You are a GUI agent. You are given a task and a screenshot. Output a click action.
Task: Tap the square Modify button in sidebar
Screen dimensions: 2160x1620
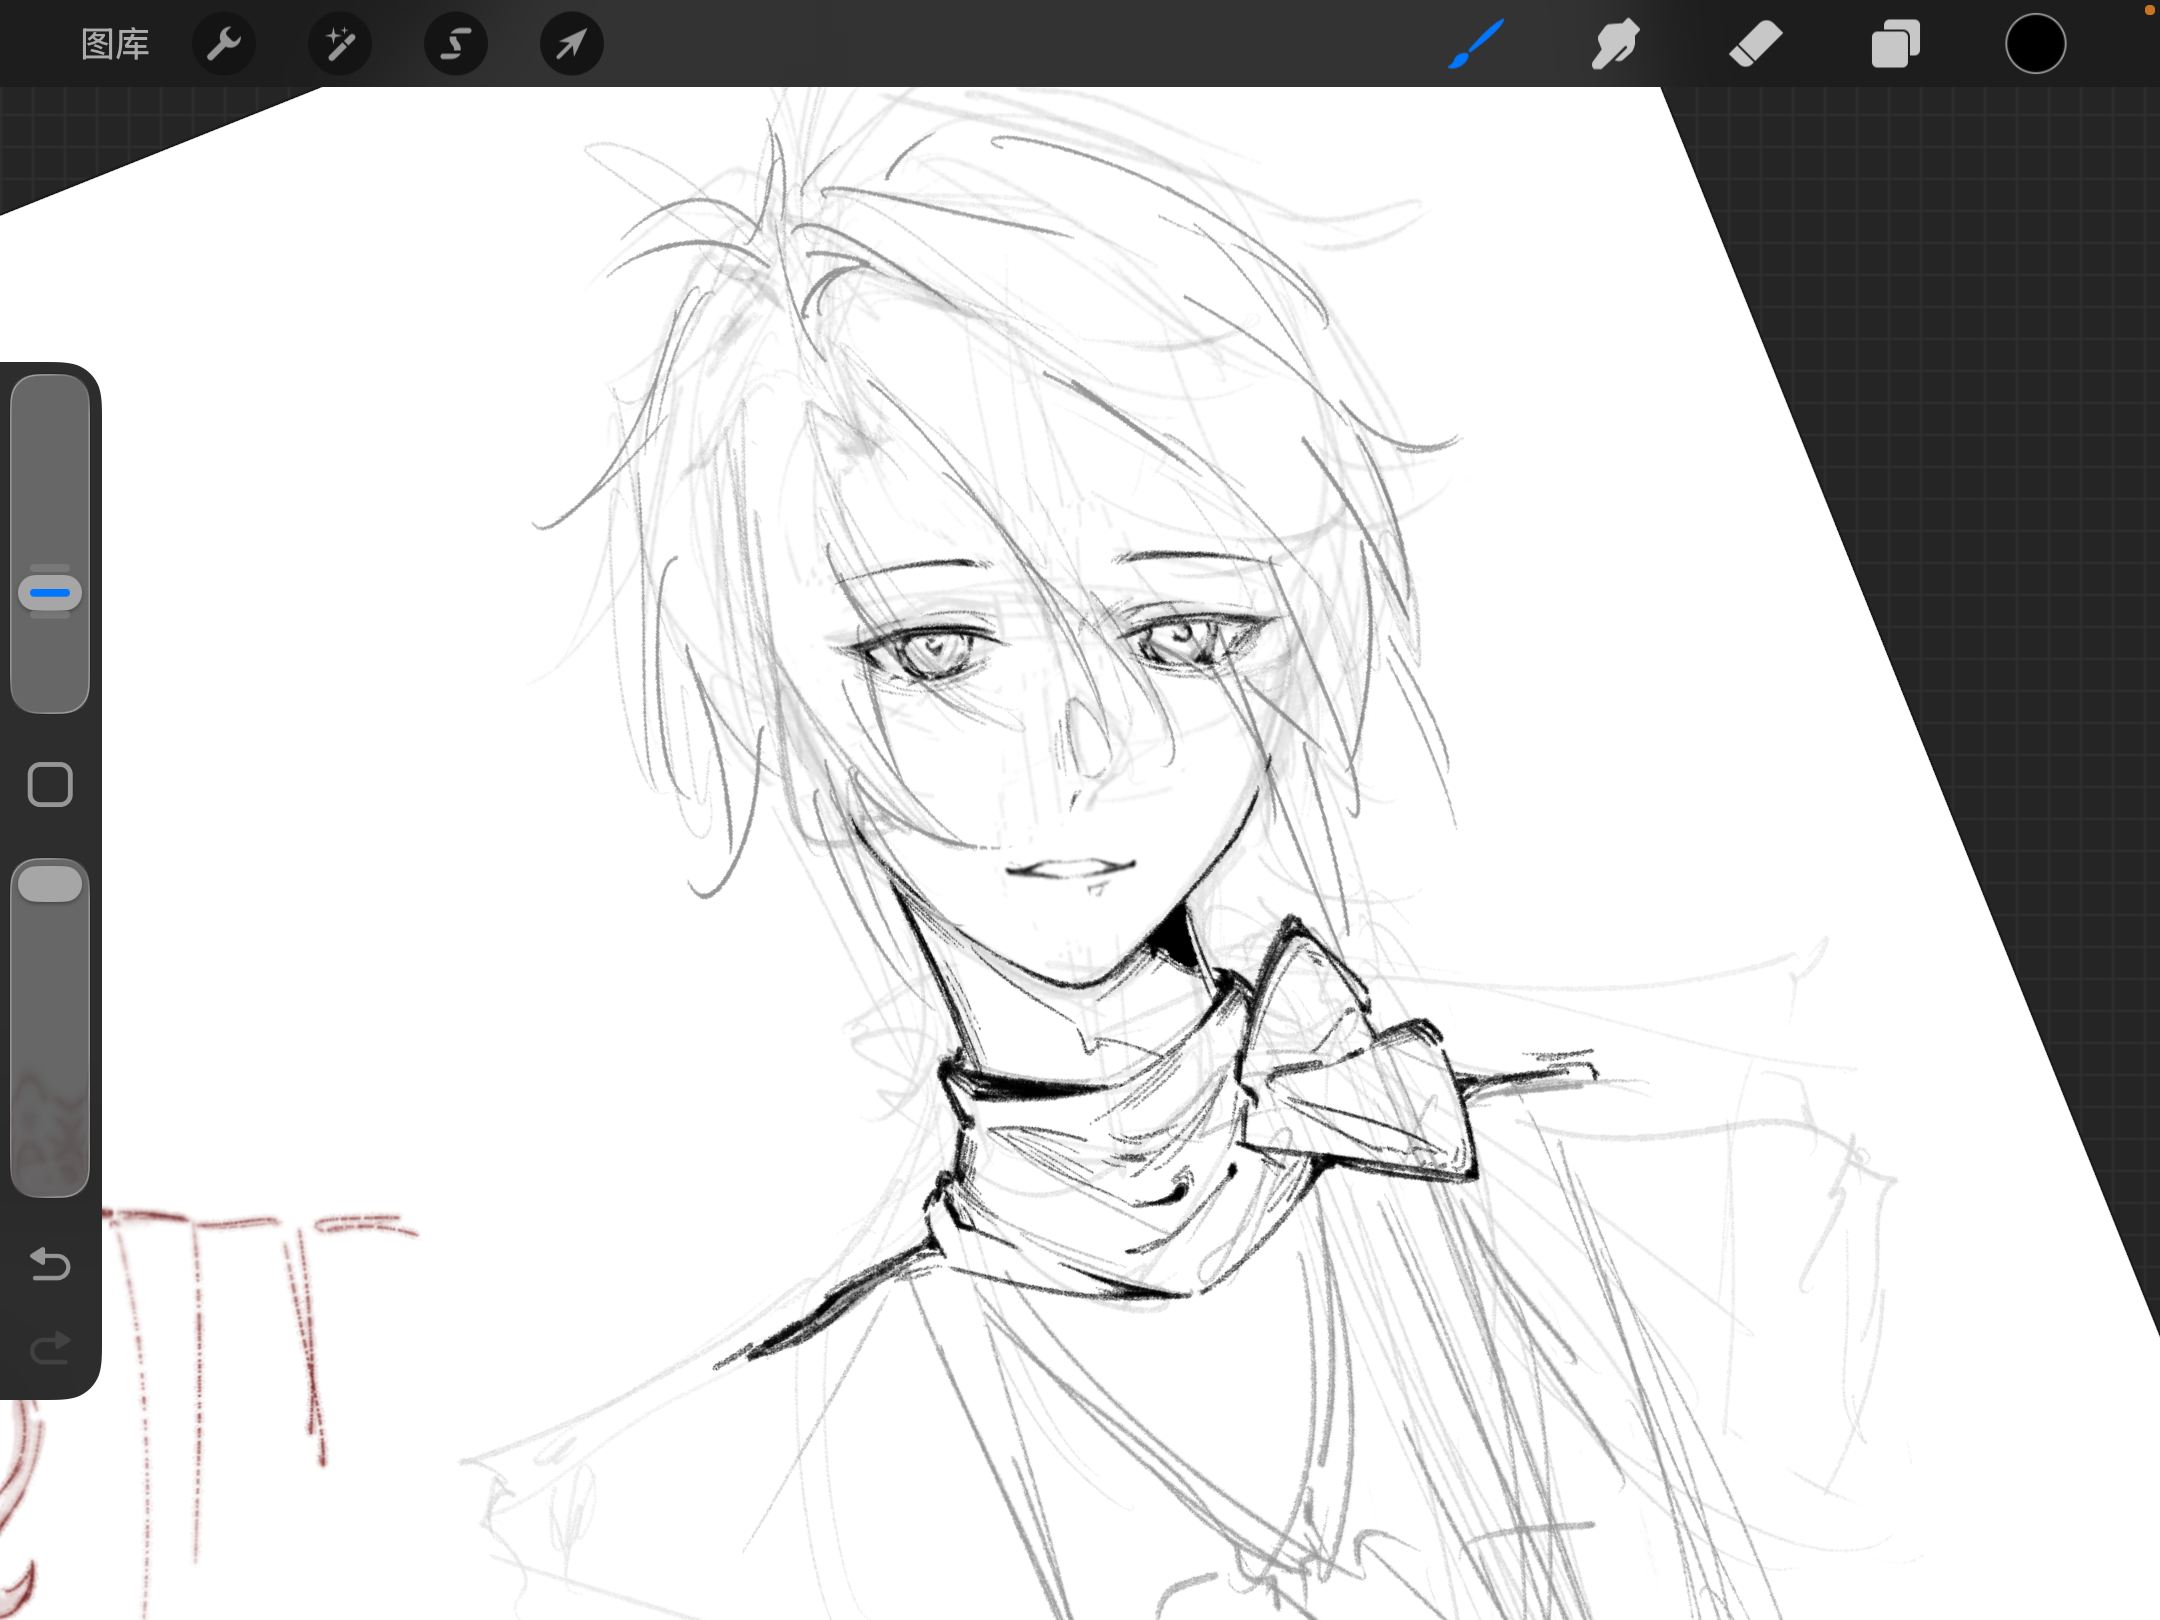(x=50, y=784)
